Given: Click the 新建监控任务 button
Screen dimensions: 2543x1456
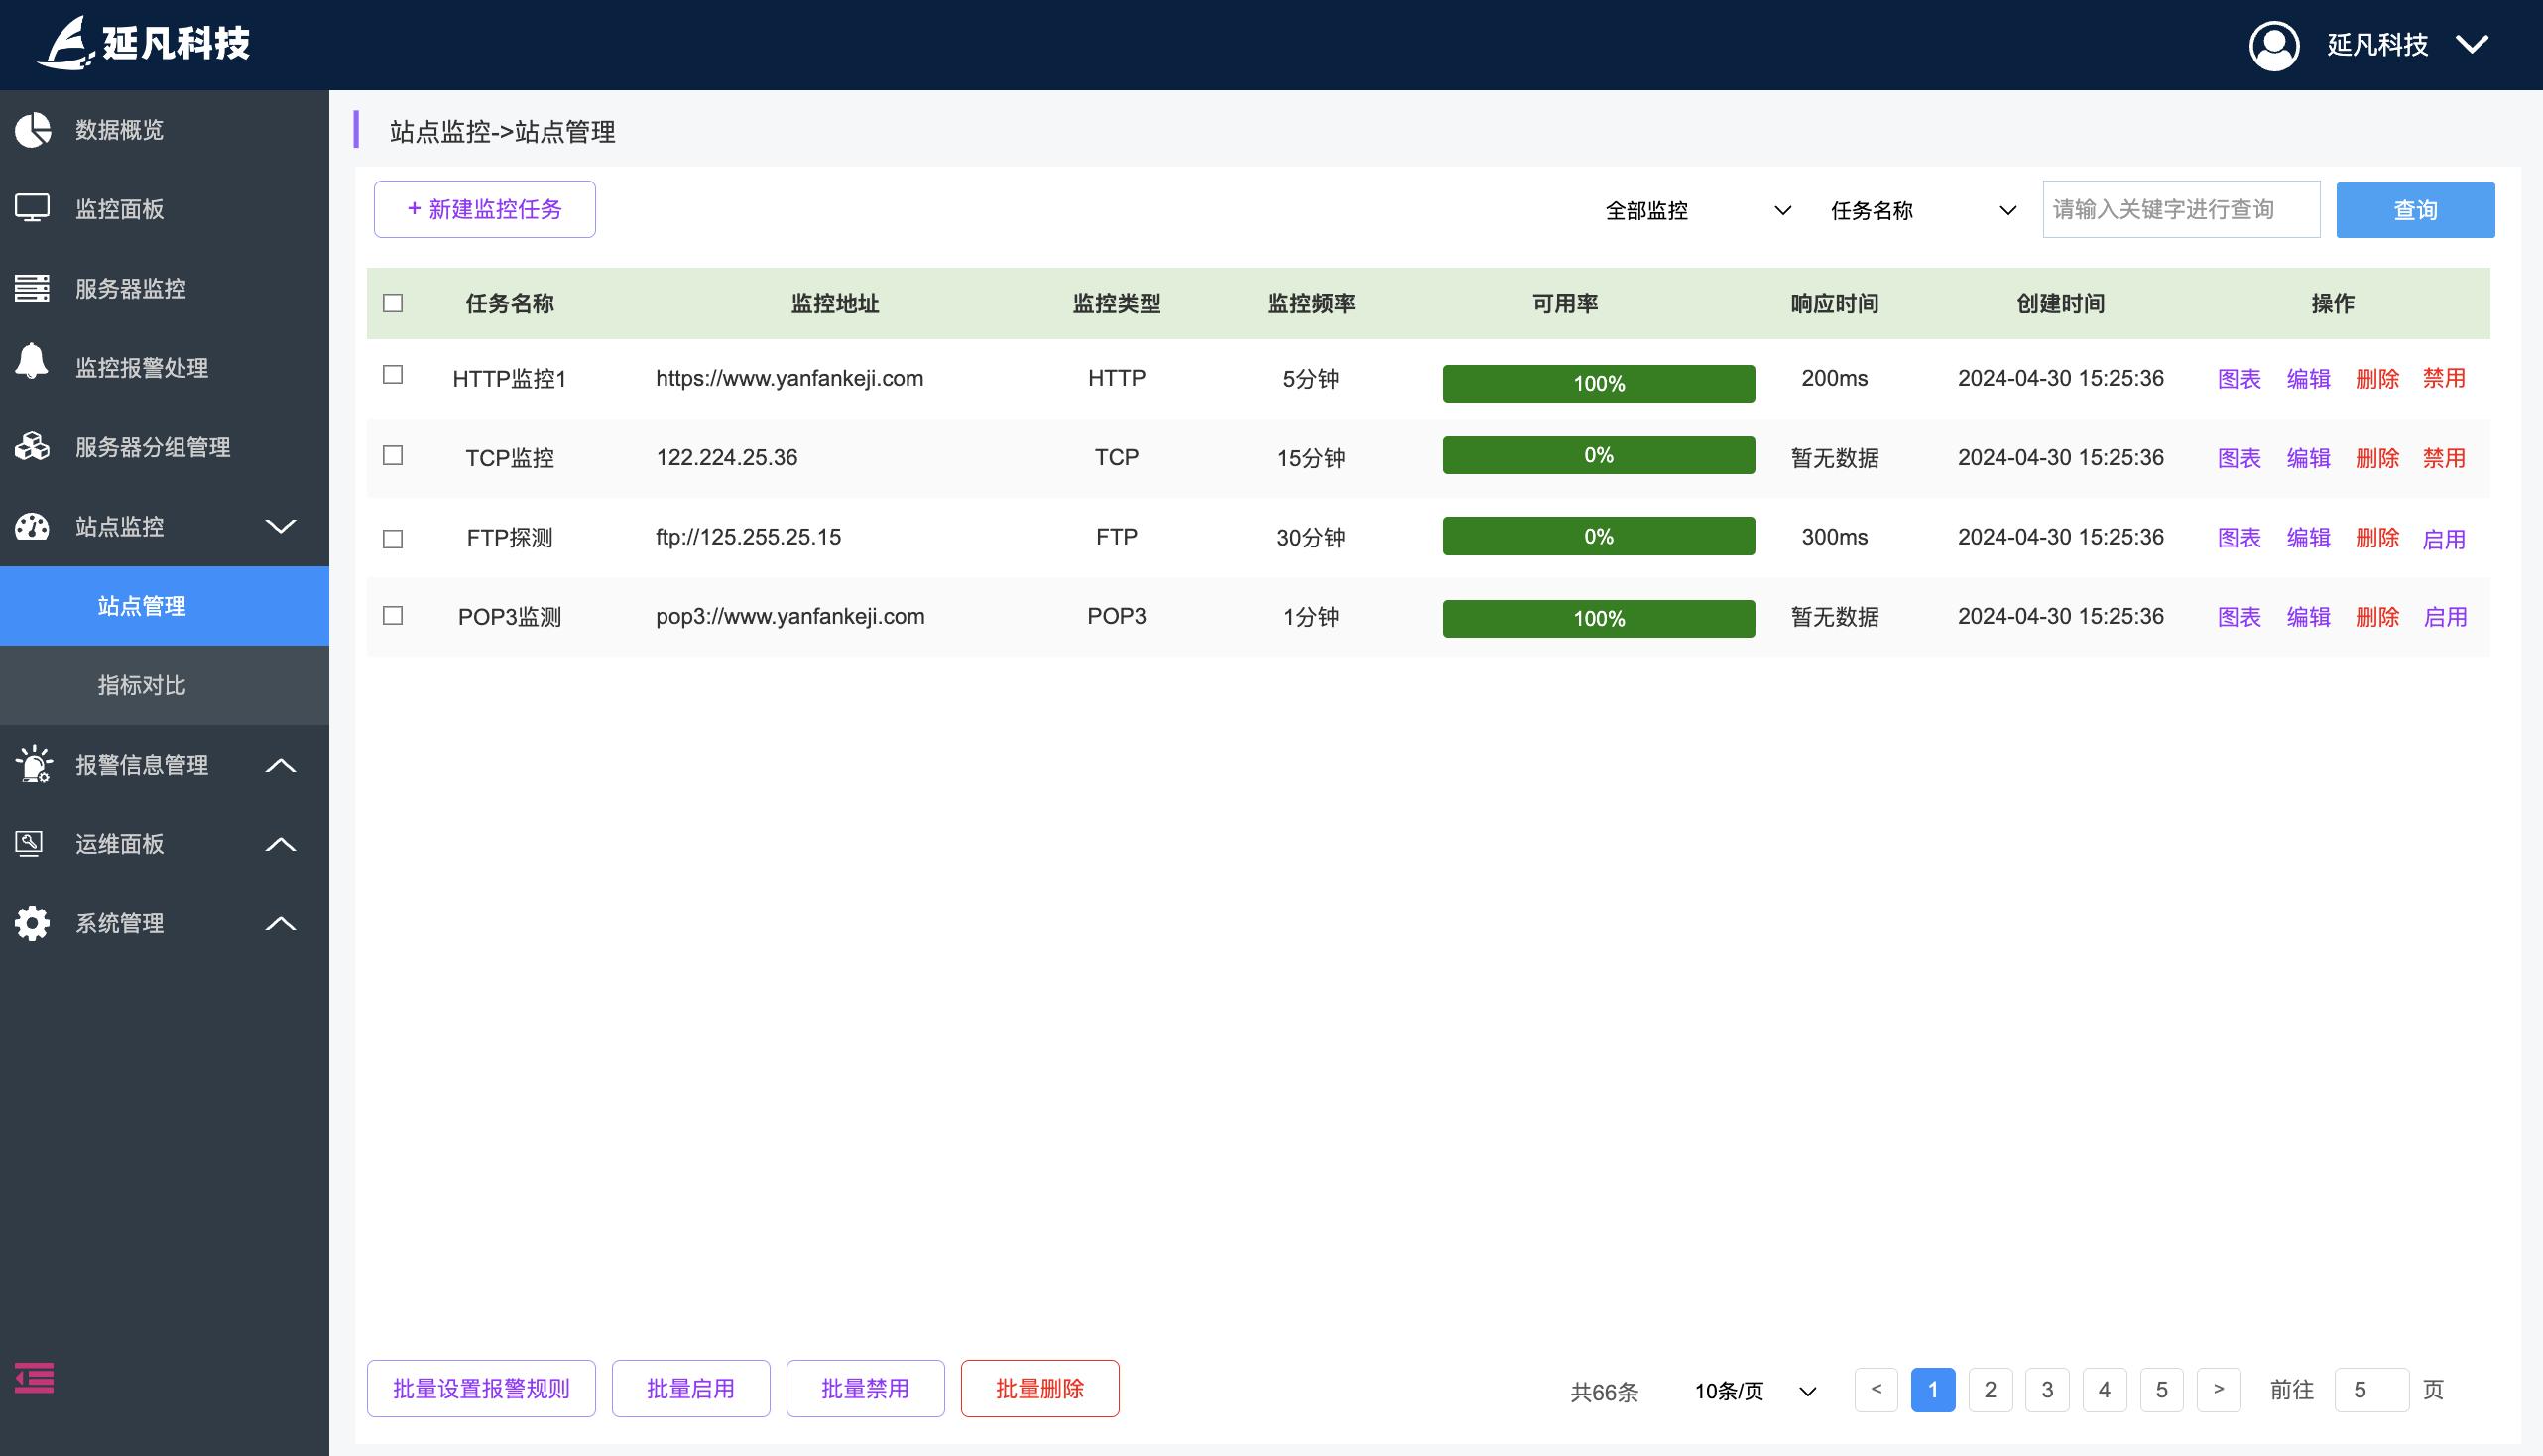Looking at the screenshot, I should tap(484, 209).
